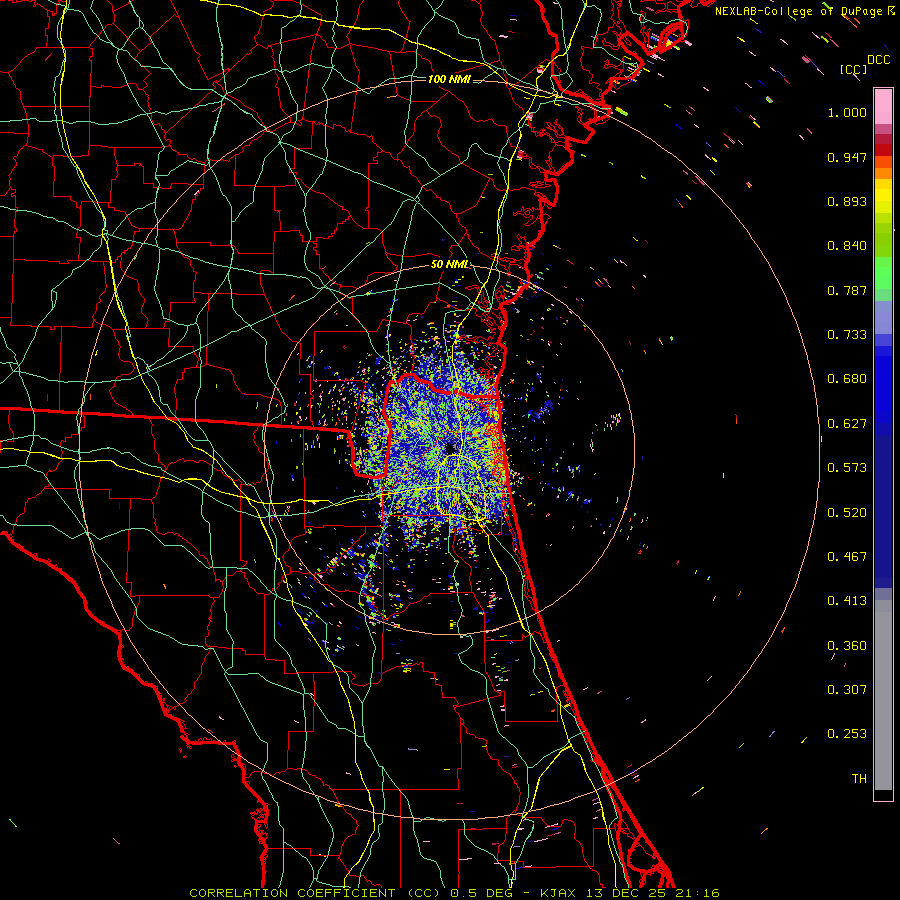
Task: Click the 0.253 scale value
Action: point(847,734)
